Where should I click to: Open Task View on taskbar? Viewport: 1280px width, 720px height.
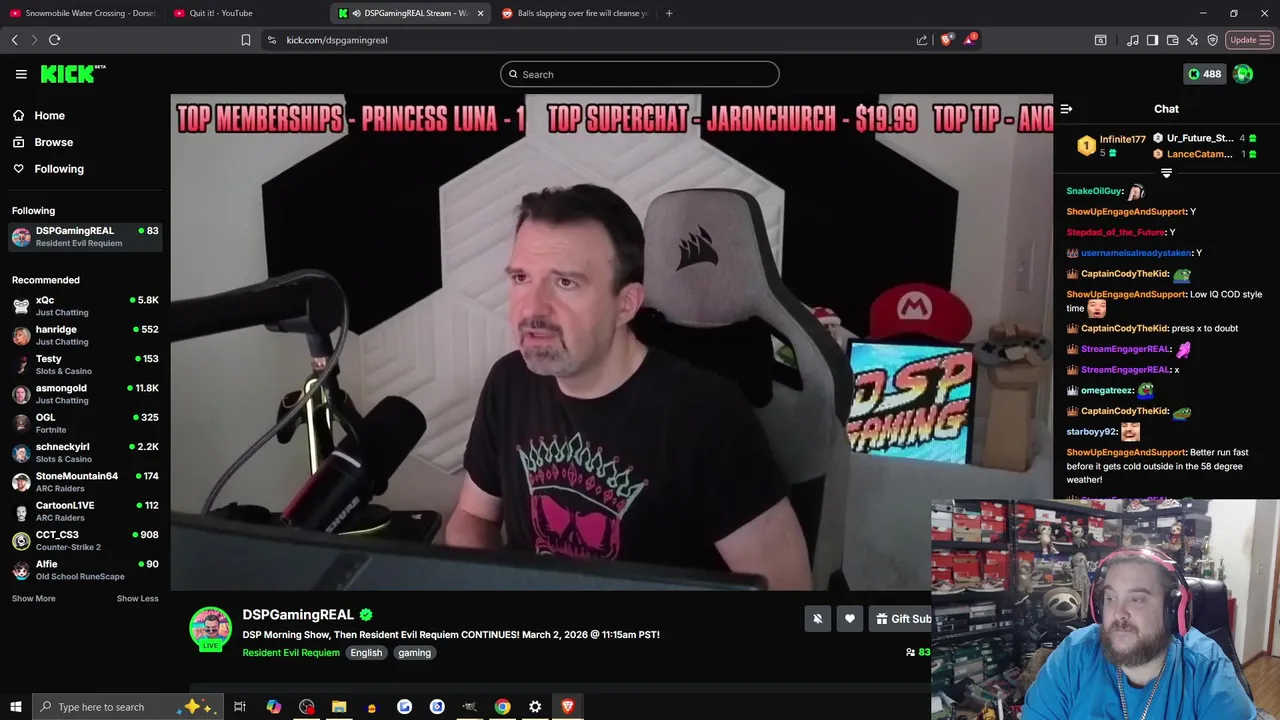240,707
